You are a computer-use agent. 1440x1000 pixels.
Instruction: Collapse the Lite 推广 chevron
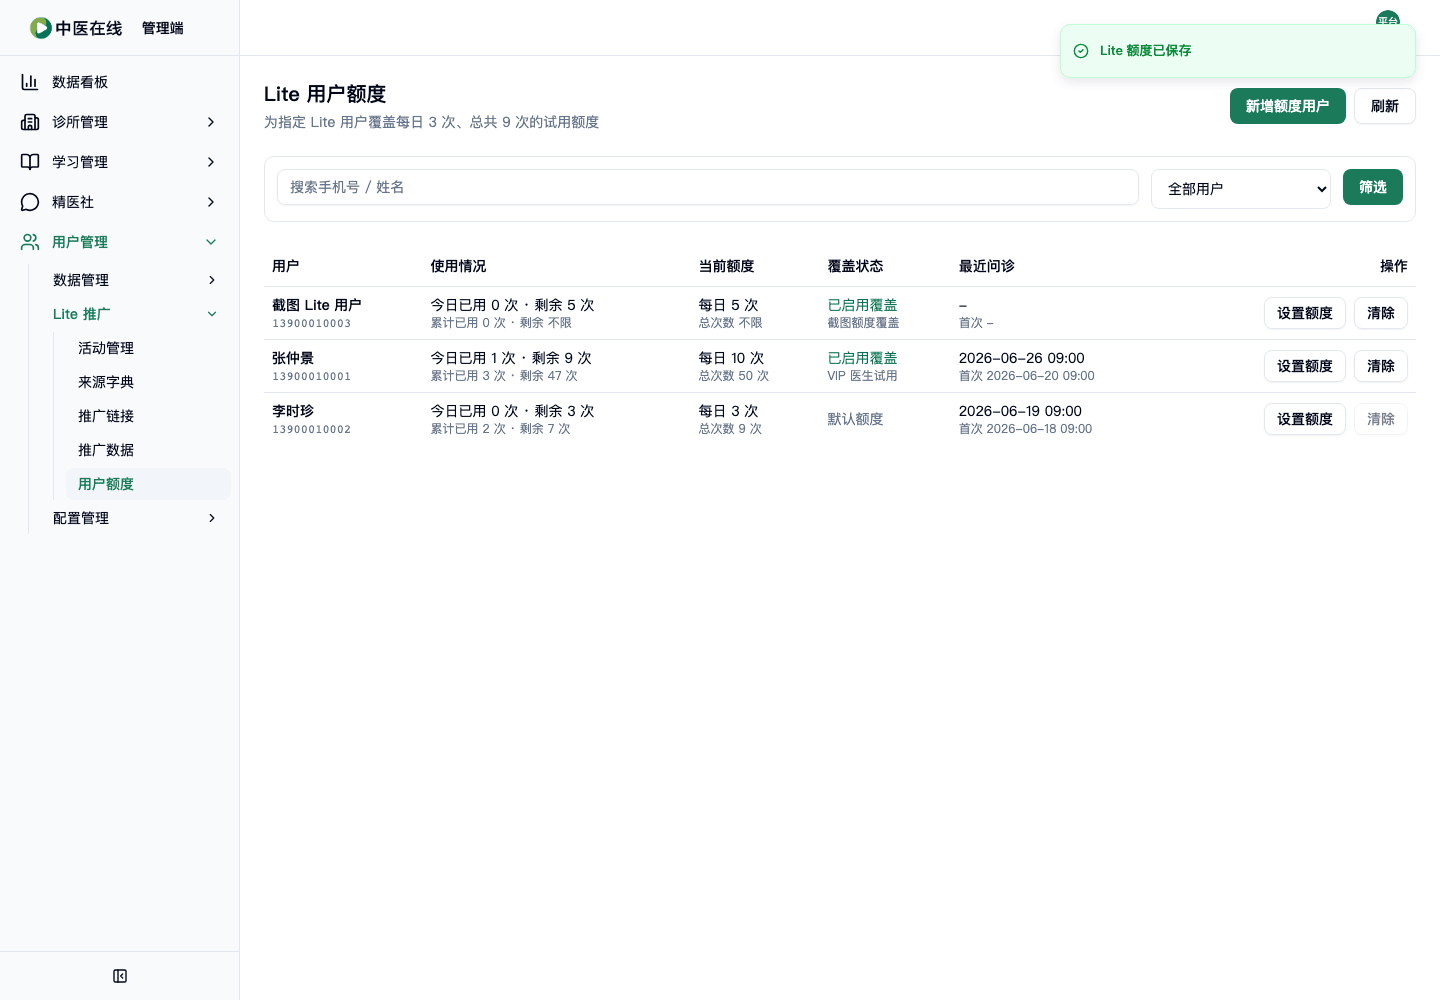212,314
